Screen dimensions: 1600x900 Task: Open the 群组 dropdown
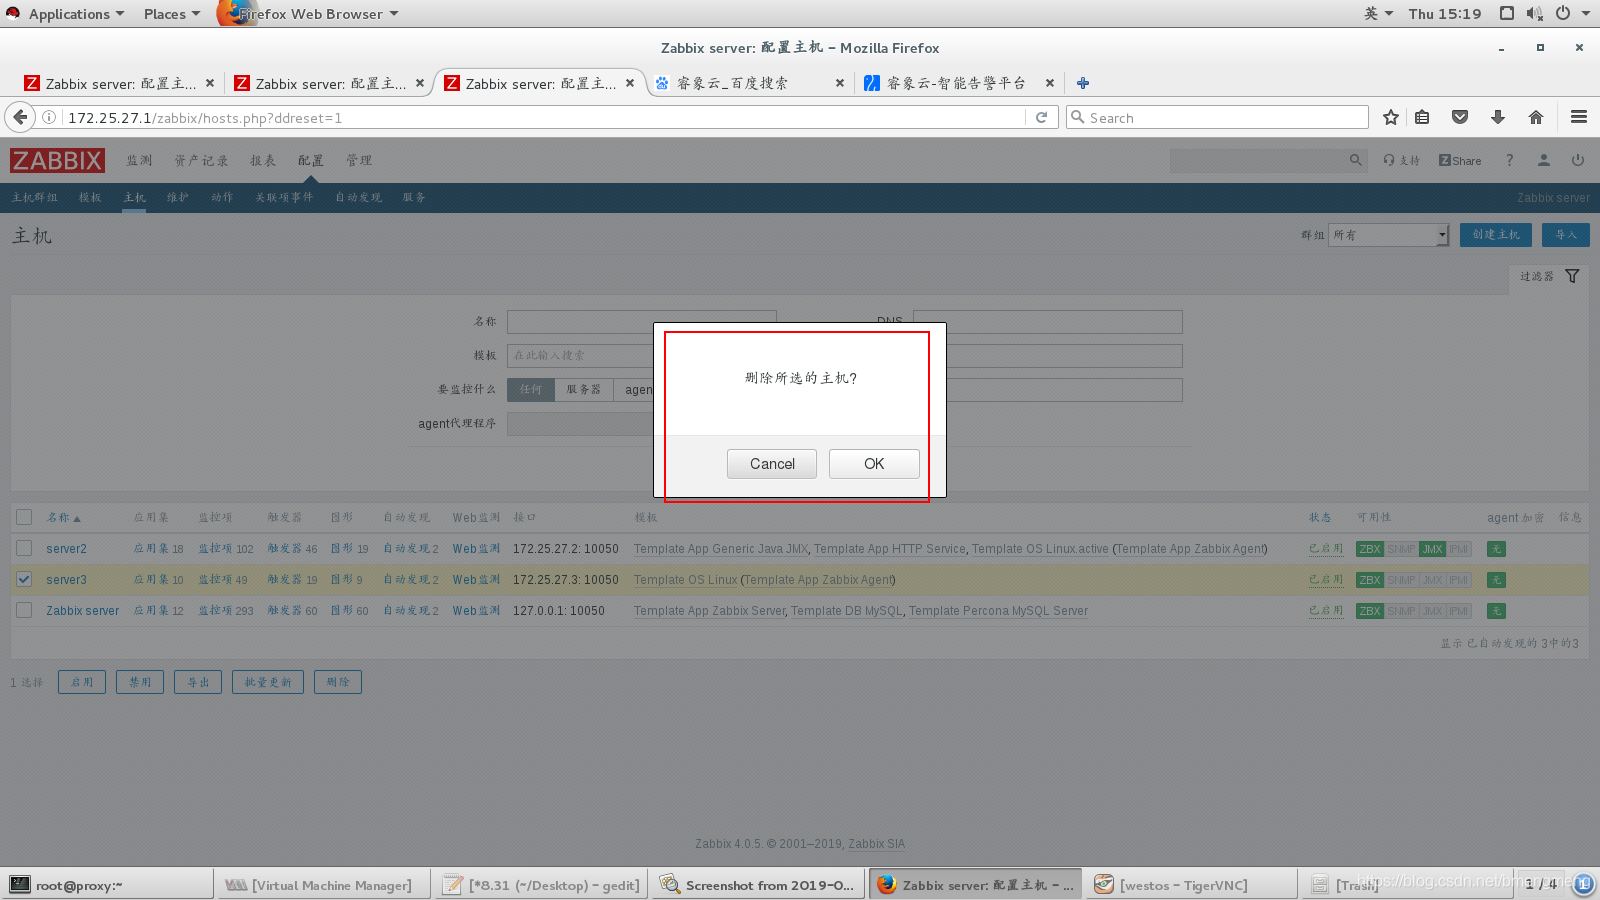1388,235
